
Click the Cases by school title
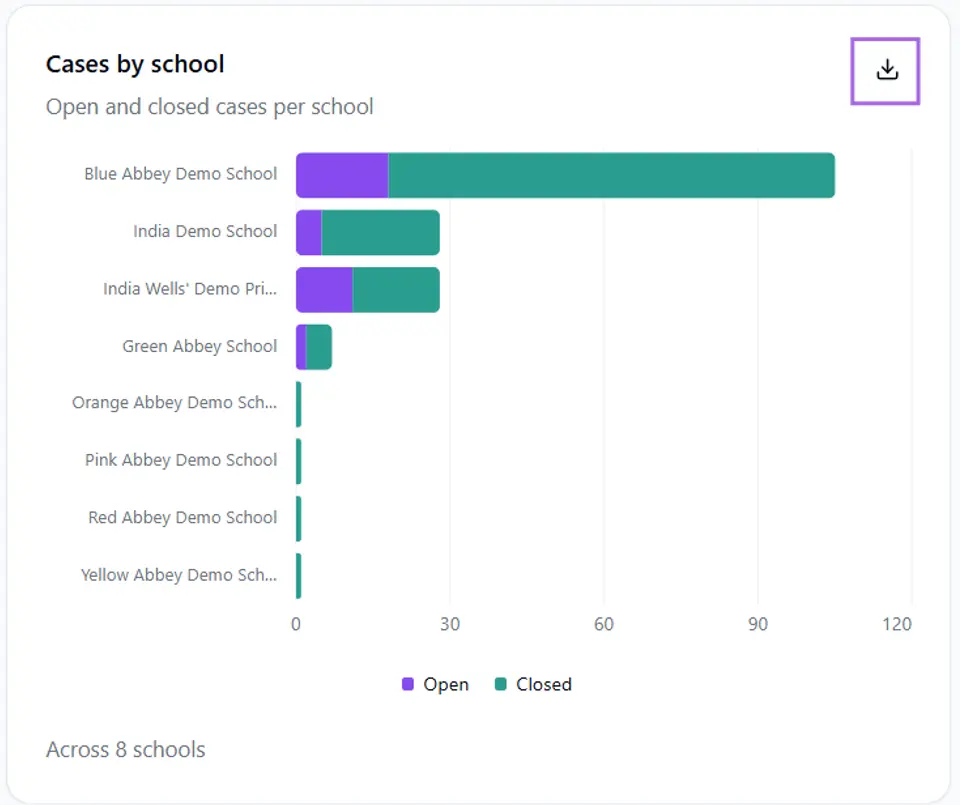click(x=135, y=64)
